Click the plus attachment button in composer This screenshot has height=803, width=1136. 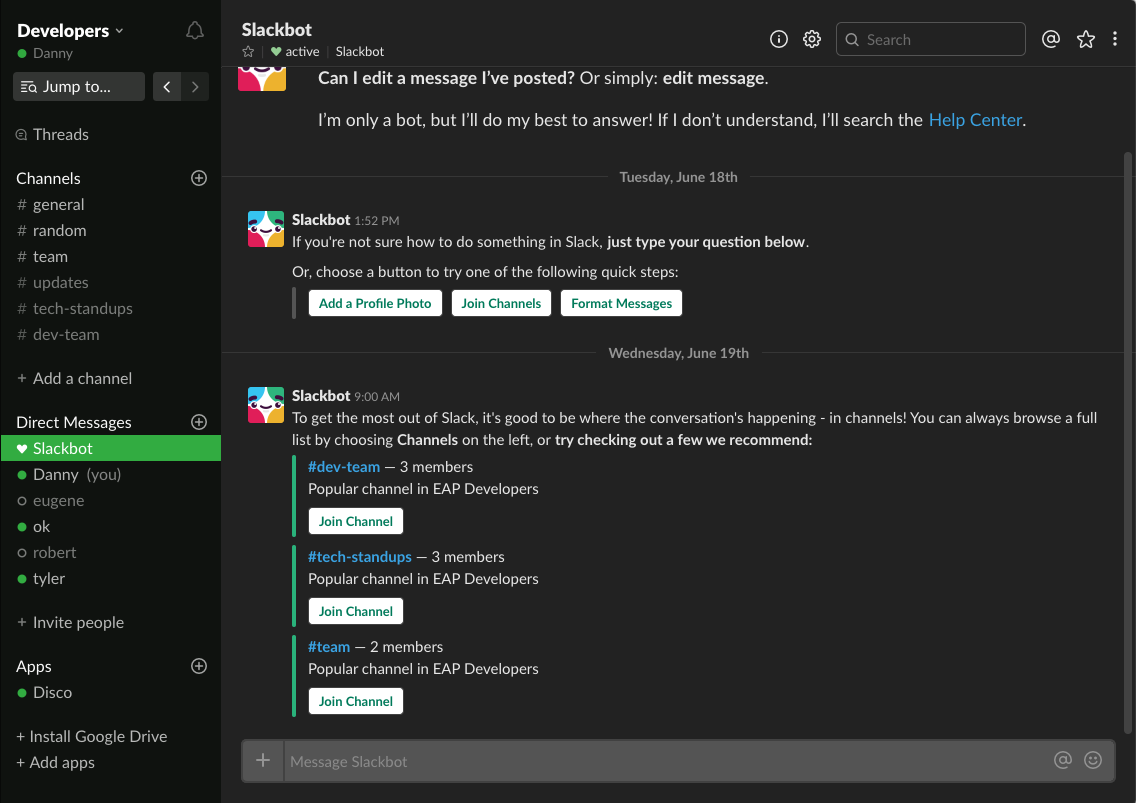tap(263, 760)
